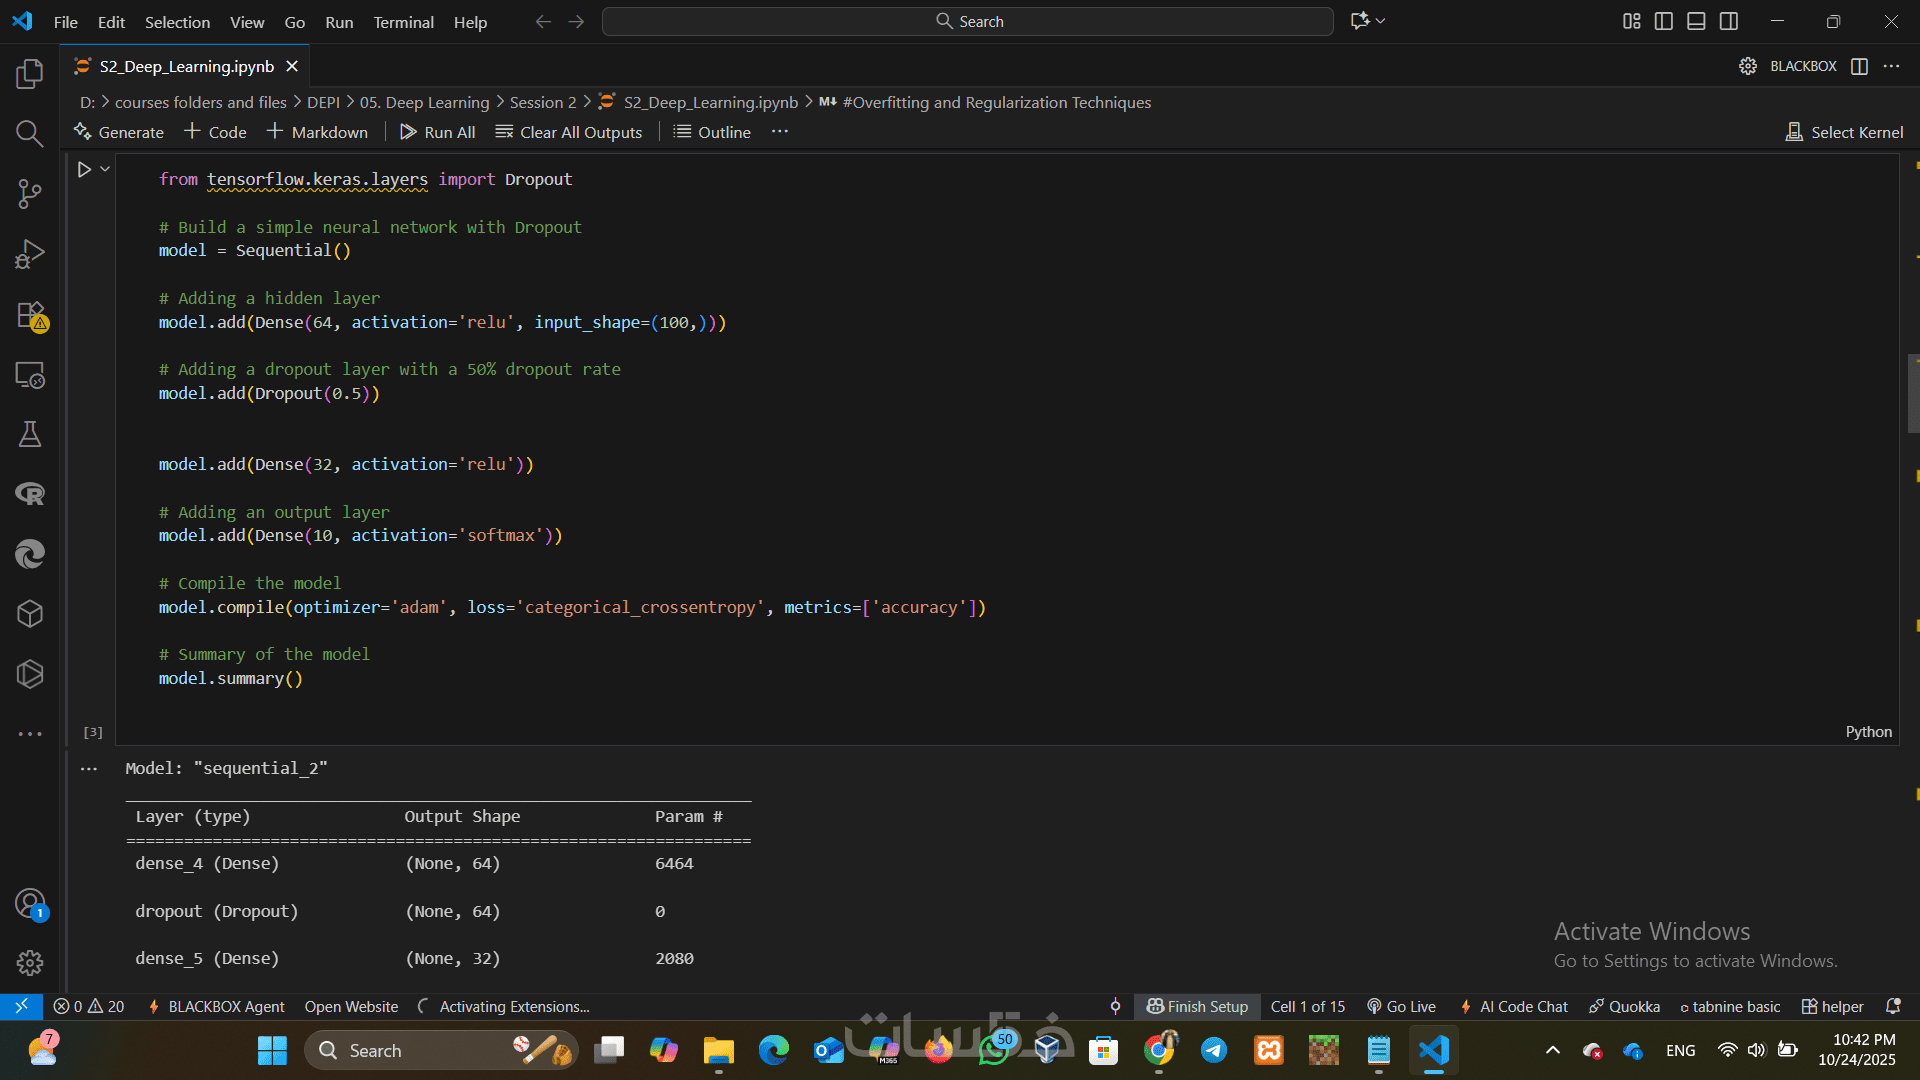Screen dimensions: 1920x1080
Task: Open Remote Explorer in activity bar
Action: [30, 375]
